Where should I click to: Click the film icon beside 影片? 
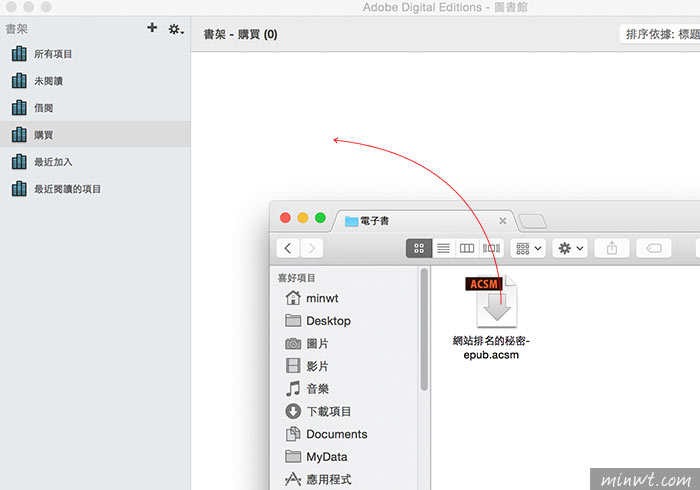pyautogui.click(x=293, y=366)
